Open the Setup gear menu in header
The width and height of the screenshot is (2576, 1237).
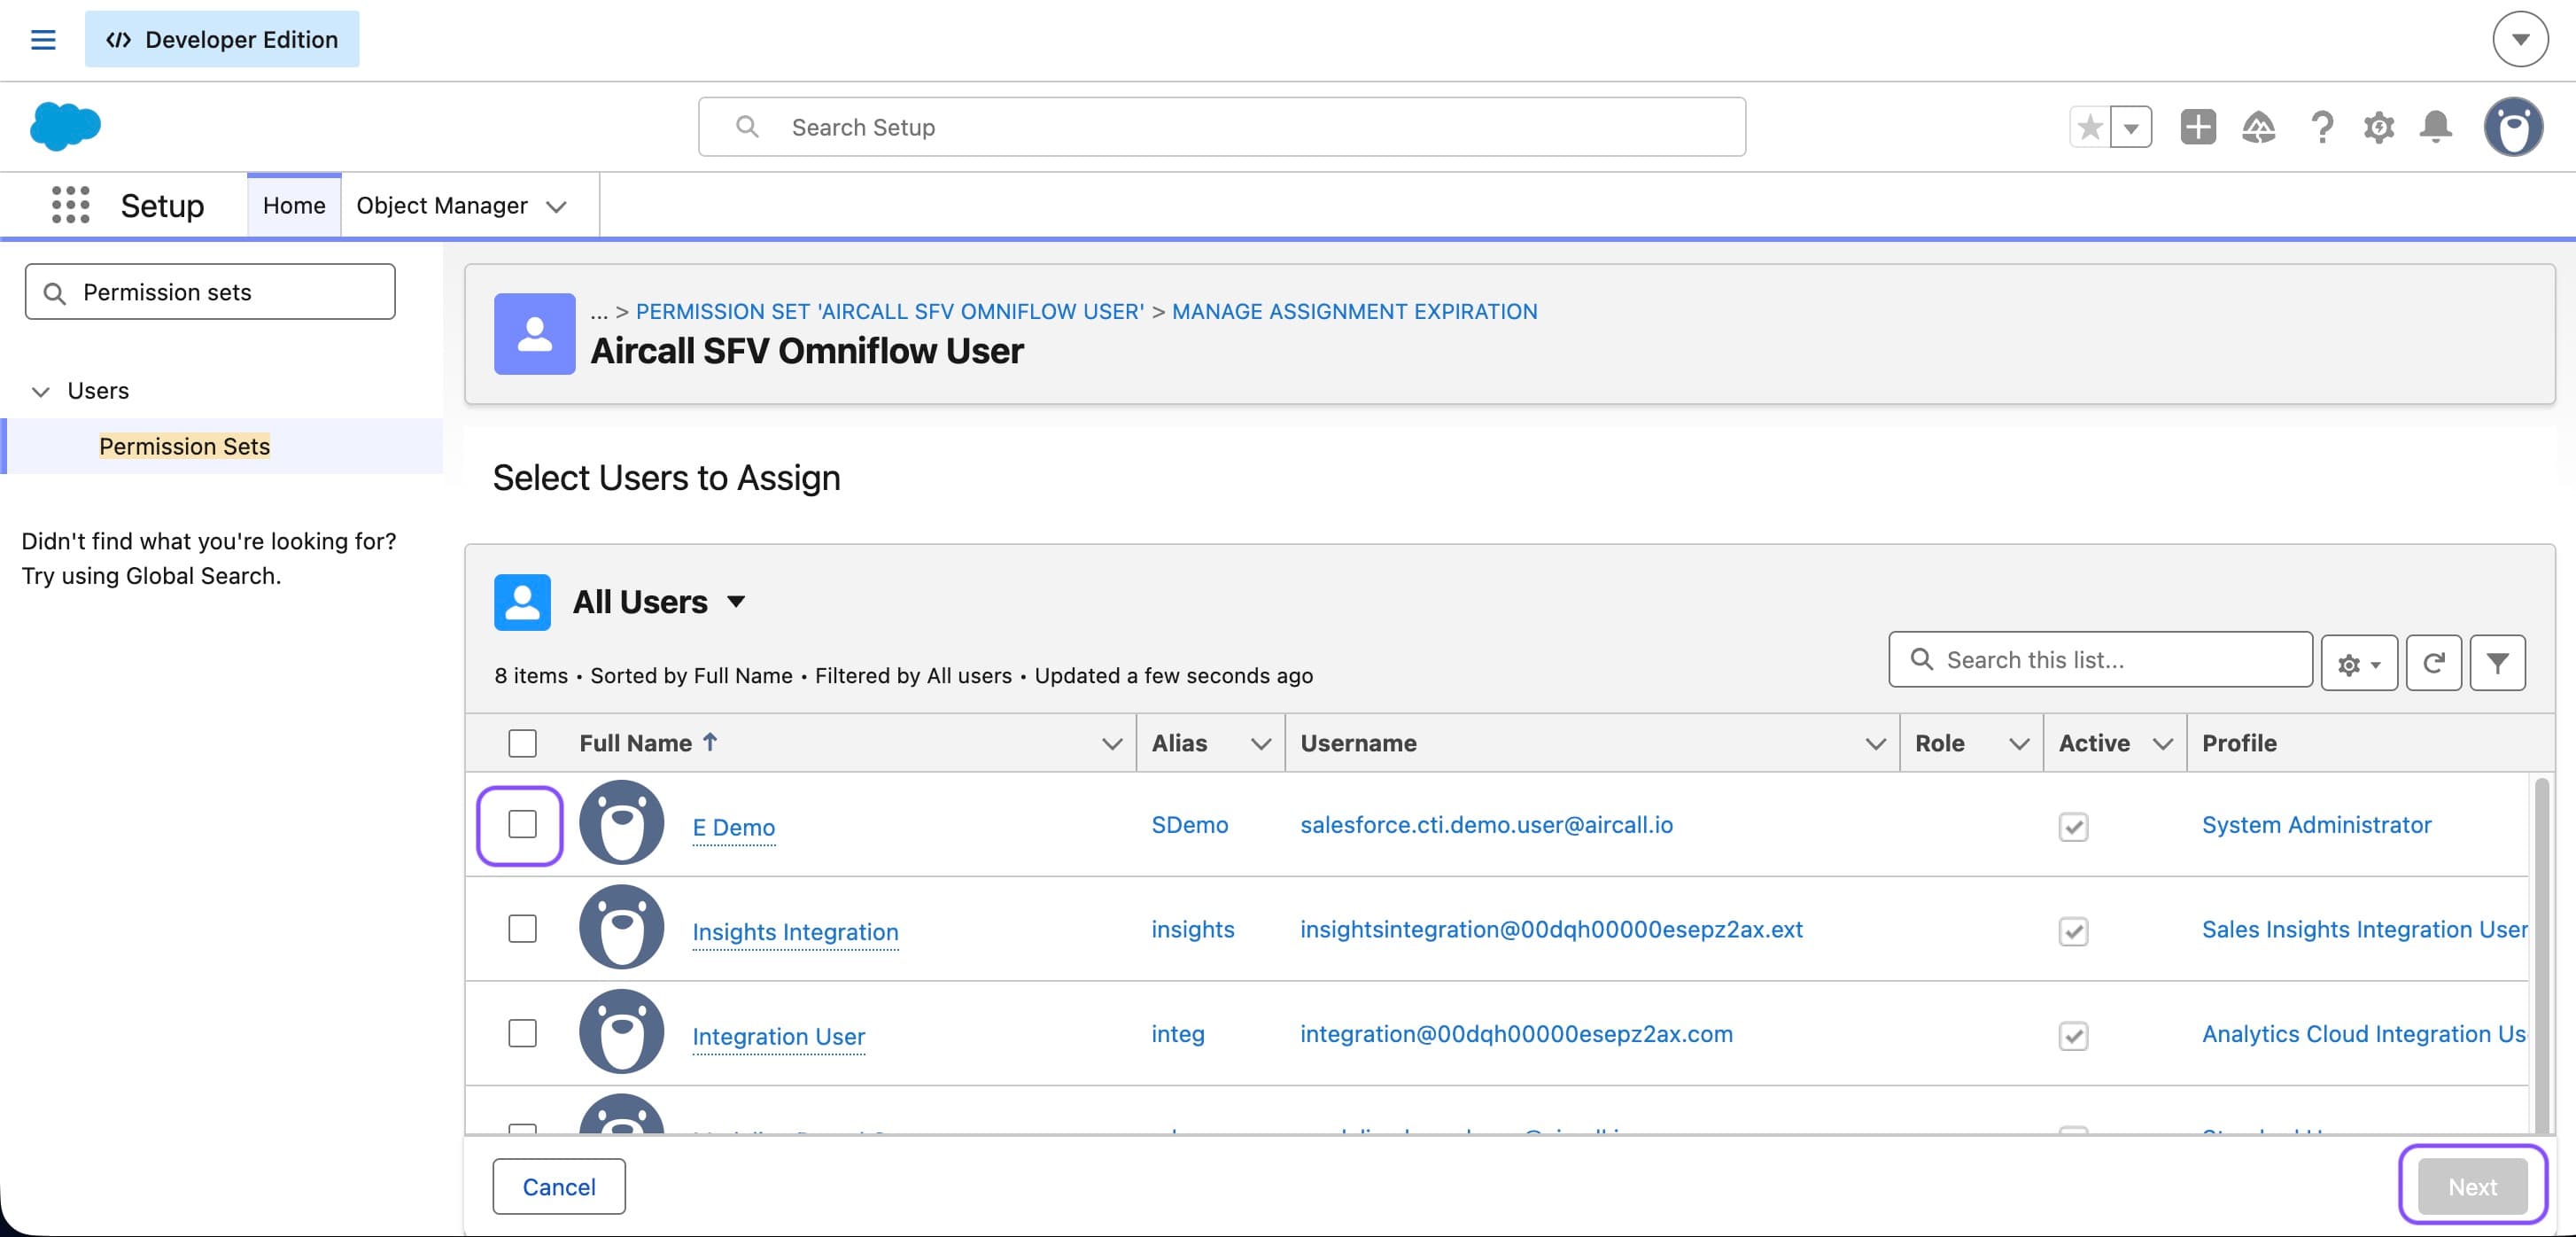click(x=2379, y=127)
